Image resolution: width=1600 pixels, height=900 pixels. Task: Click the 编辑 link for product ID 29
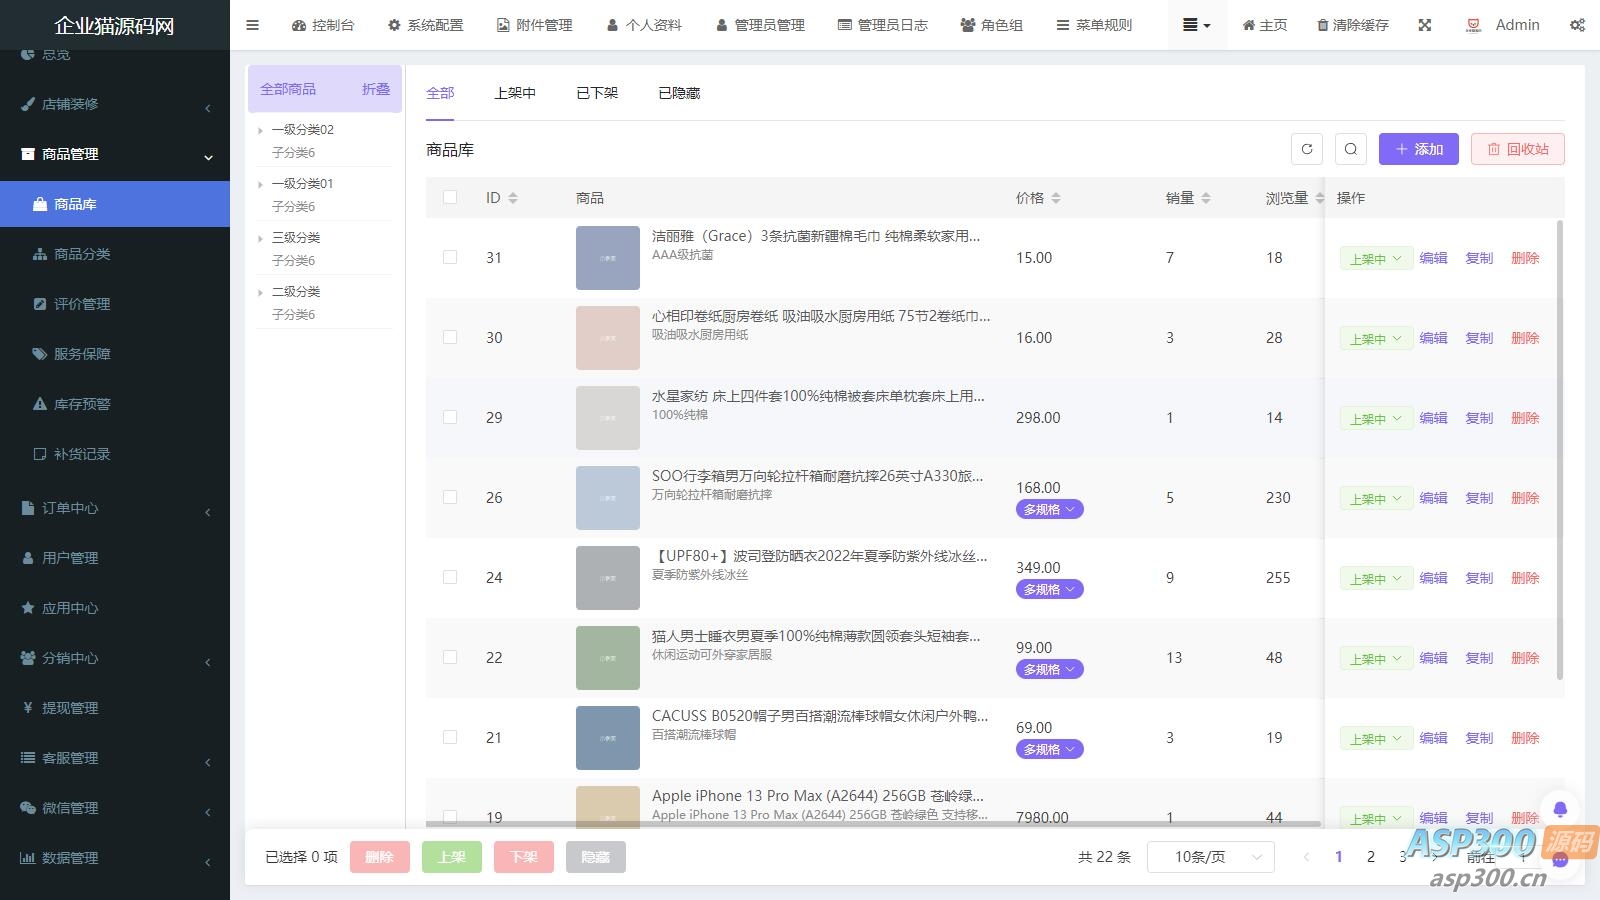pyautogui.click(x=1433, y=418)
